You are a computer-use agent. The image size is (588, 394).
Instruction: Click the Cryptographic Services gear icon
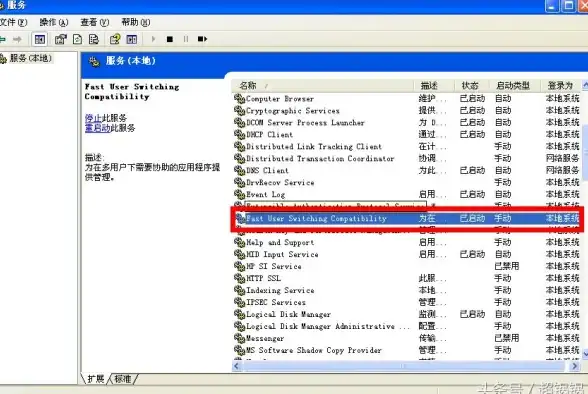tap(239, 111)
